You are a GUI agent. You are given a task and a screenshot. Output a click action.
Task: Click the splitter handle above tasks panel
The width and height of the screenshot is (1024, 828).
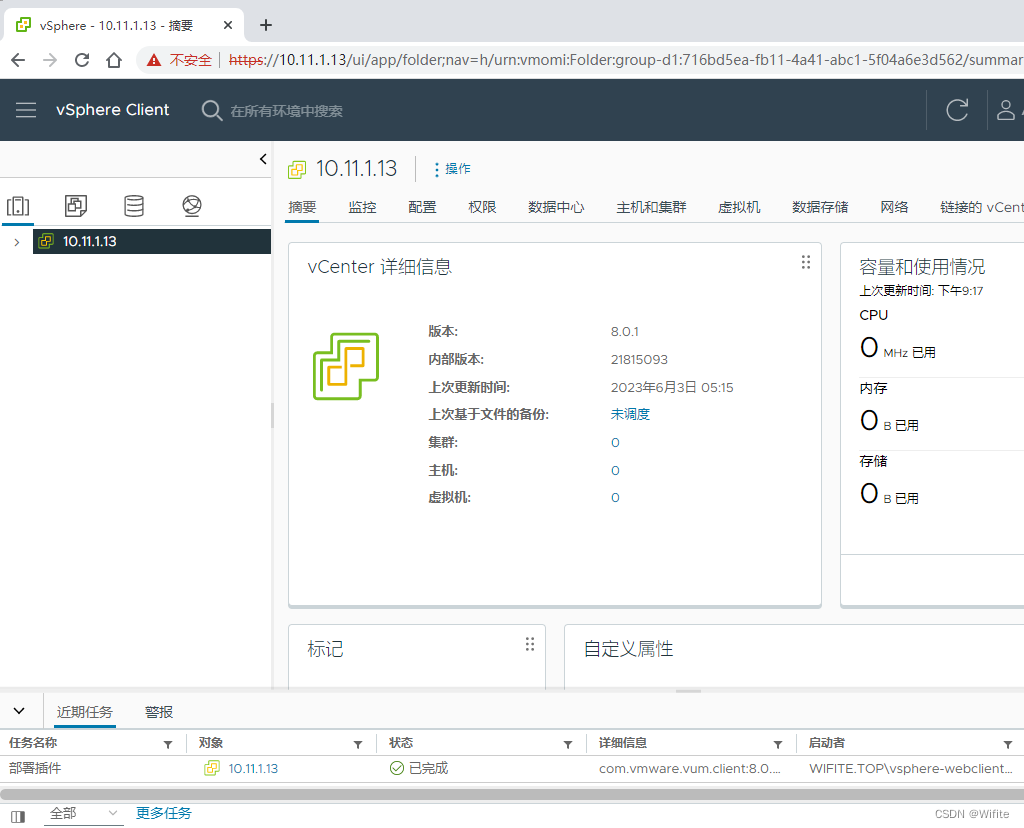(x=688, y=691)
